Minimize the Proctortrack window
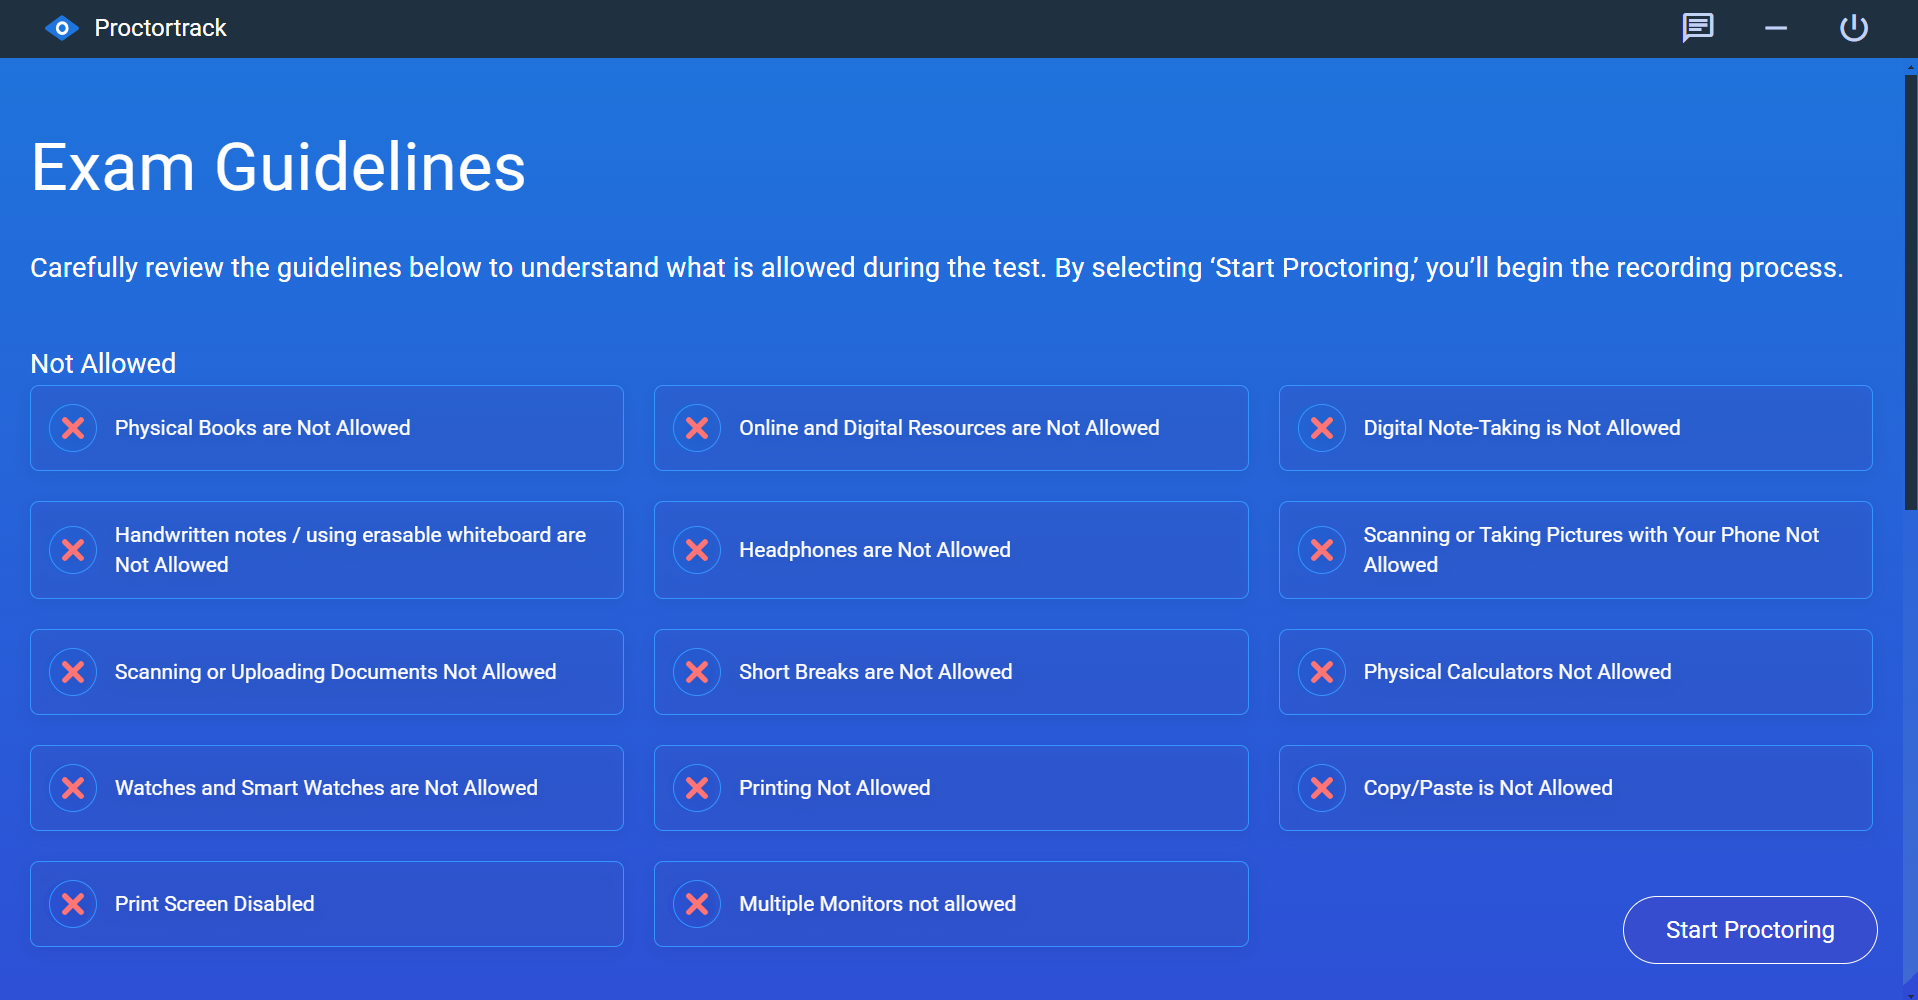The width and height of the screenshot is (1918, 1000). pos(1776,28)
